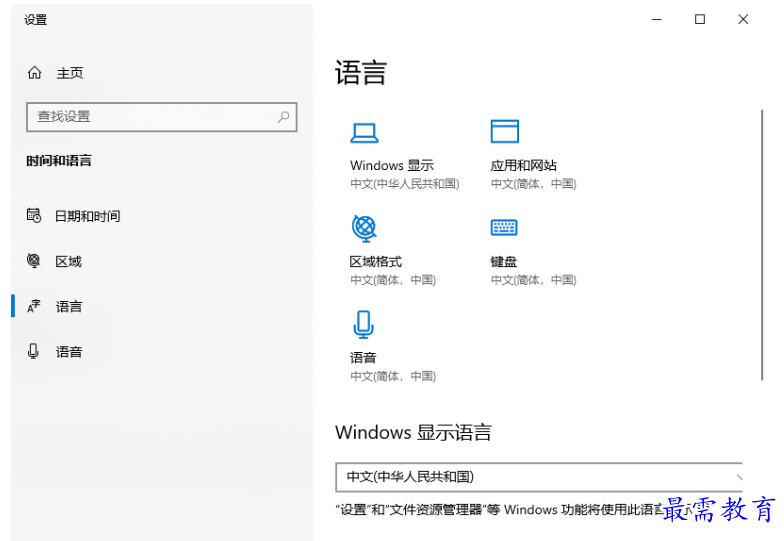Click the 语音 microphone icon in sidebar
The height and width of the screenshot is (541, 784).
pos(34,352)
